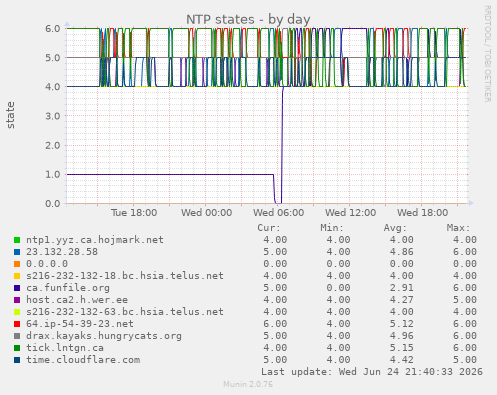Image resolution: width=497 pixels, height=395 pixels.
Task: Click the 5.0 y-axis tick label
Action: click(x=53, y=58)
